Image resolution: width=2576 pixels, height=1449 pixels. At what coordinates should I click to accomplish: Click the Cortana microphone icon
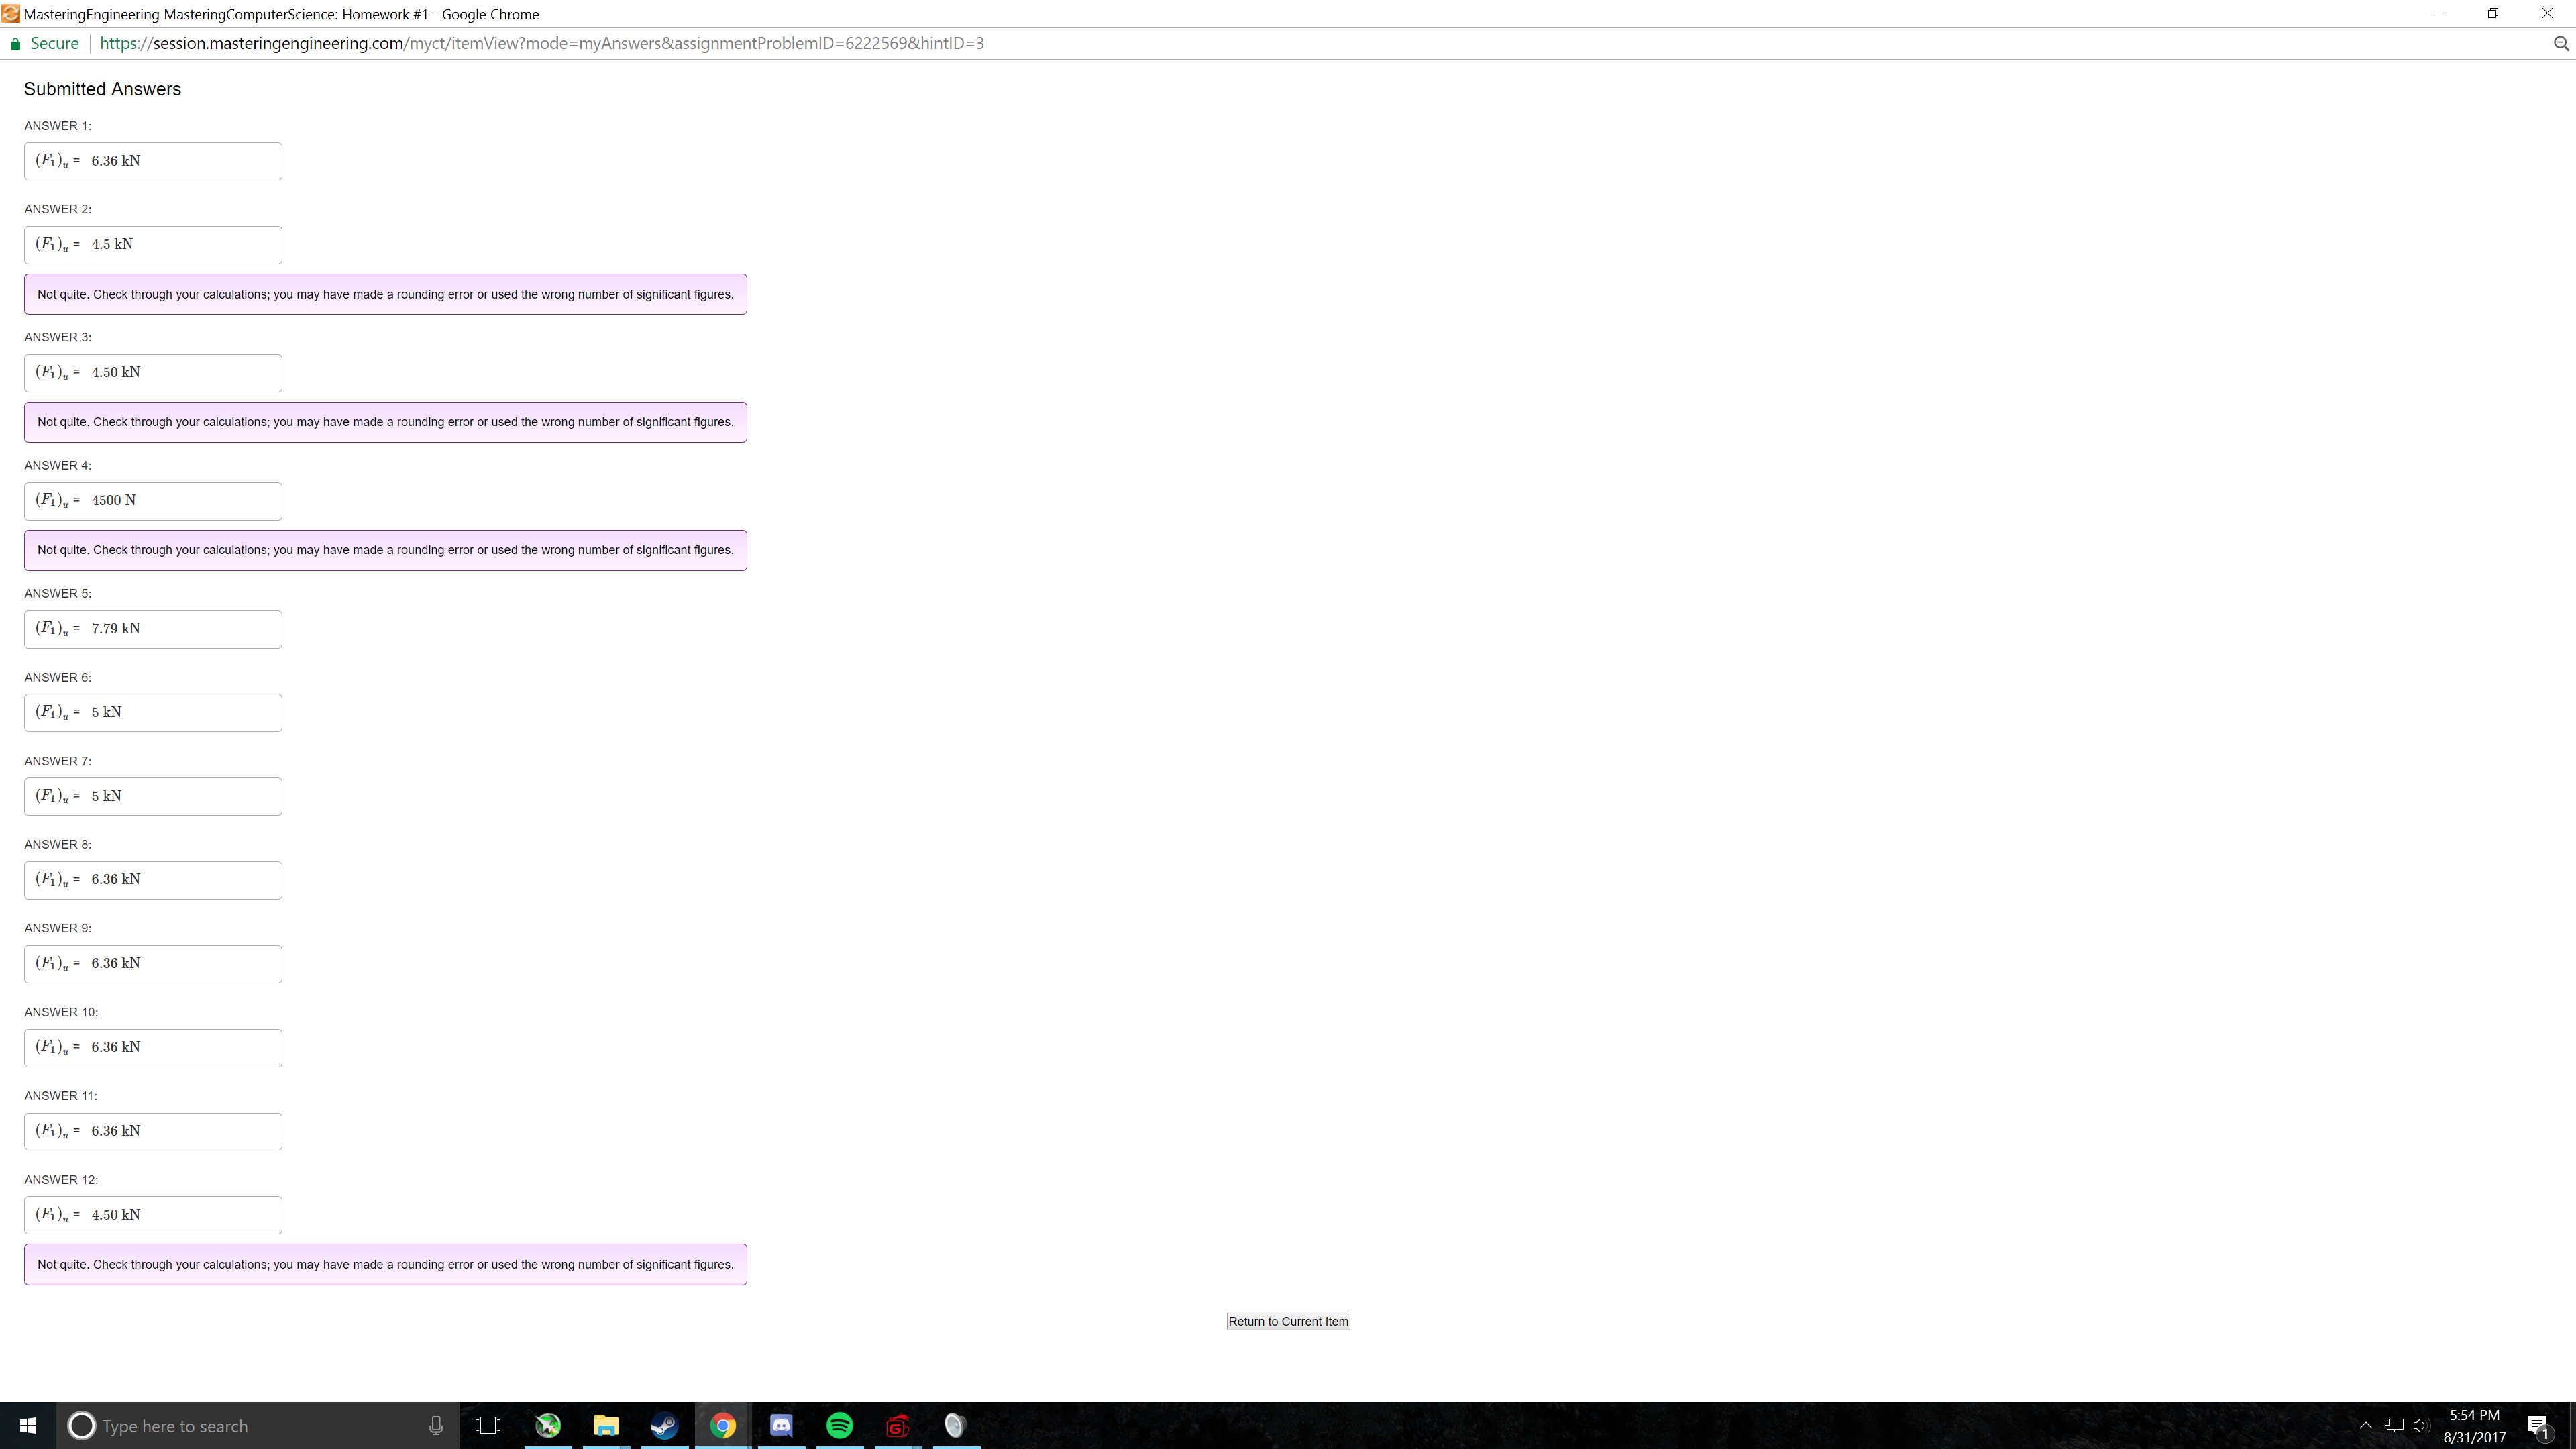436,1425
